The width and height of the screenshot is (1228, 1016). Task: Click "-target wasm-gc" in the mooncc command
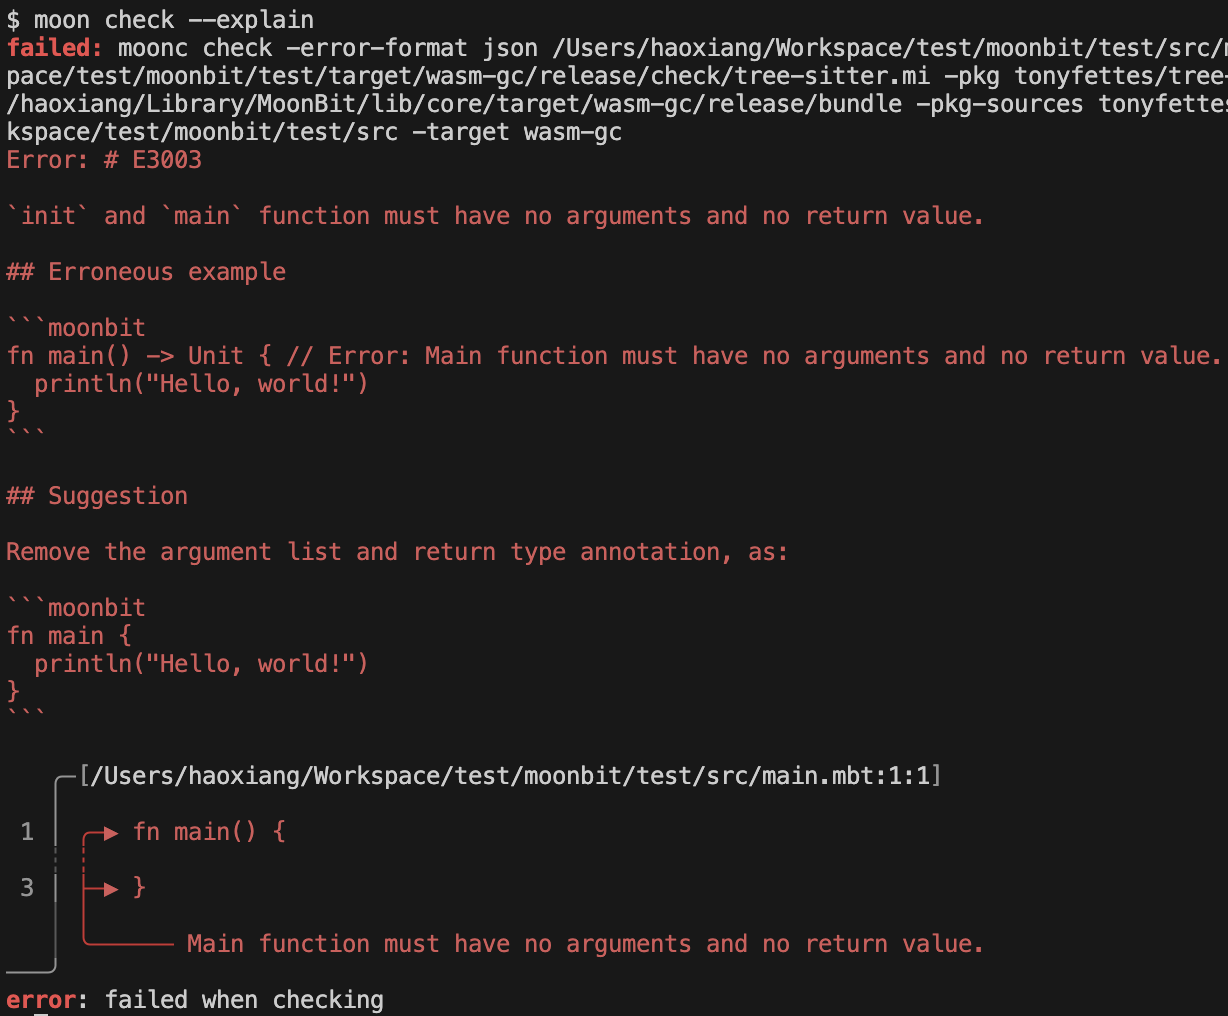pos(517,132)
